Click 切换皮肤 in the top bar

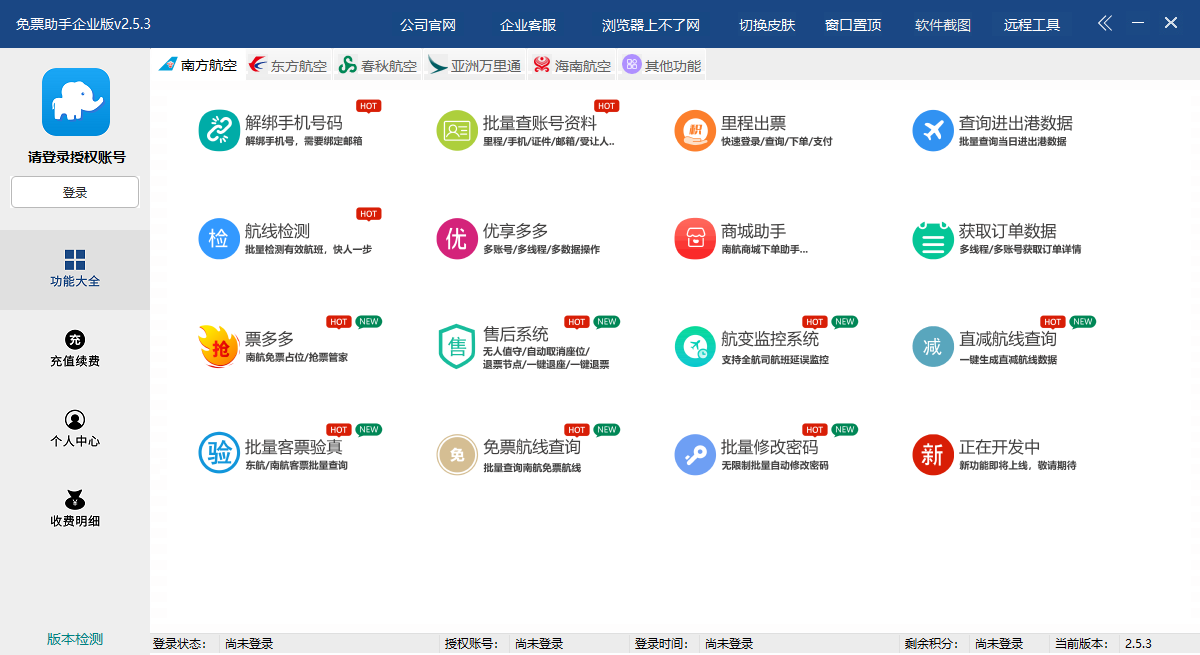pos(767,25)
